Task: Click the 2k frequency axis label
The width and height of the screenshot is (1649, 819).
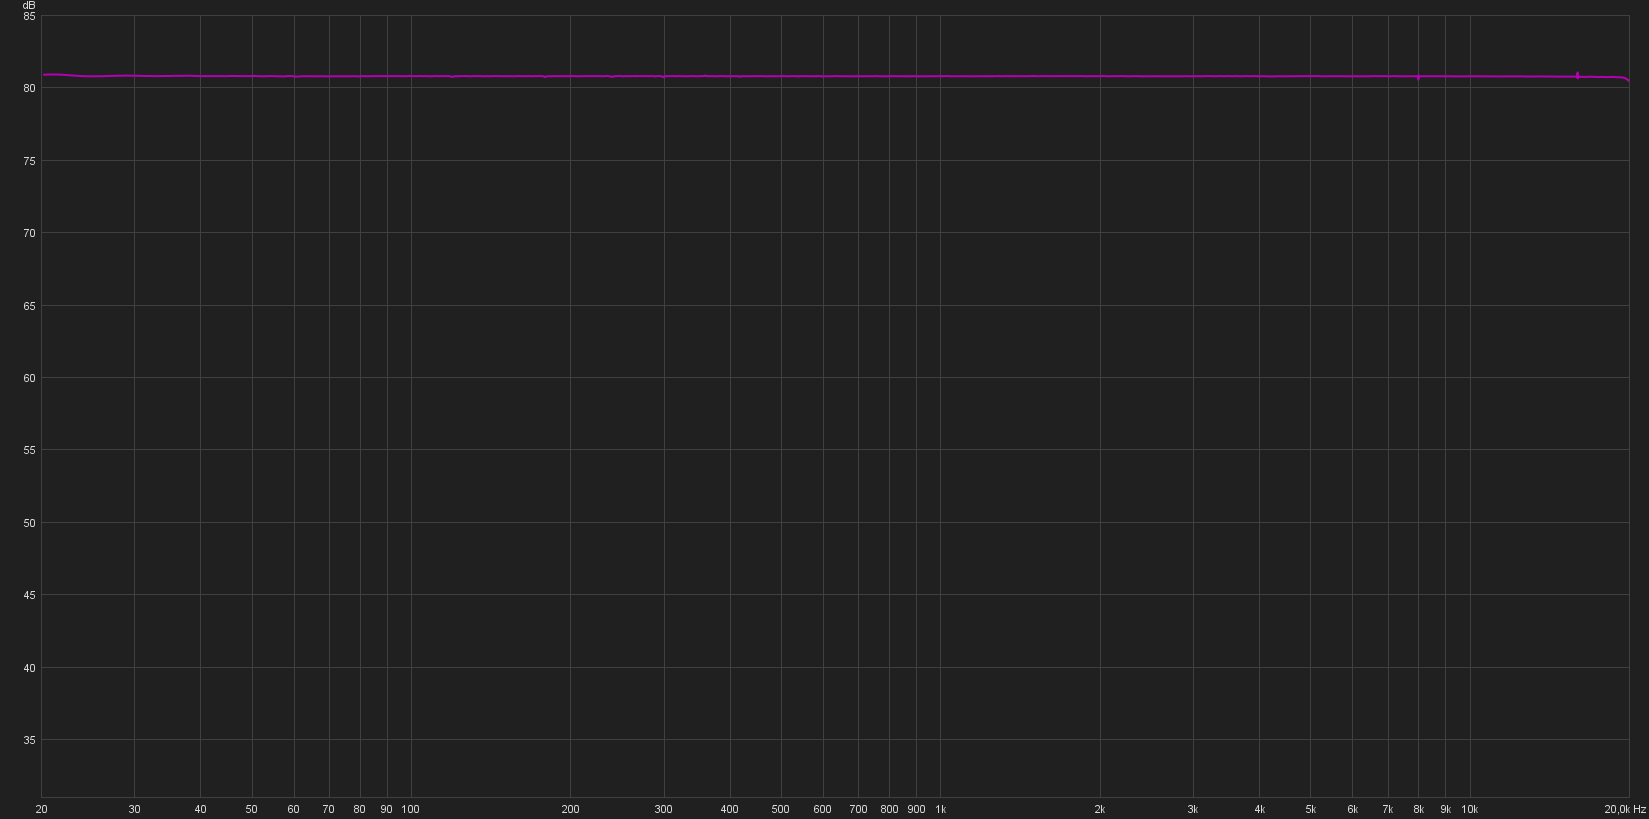Action: pos(1099,809)
